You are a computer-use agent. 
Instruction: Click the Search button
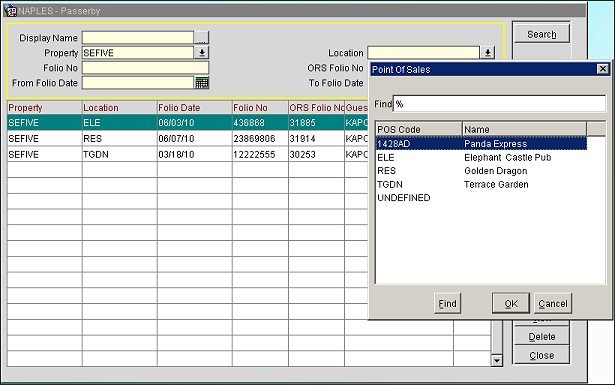(x=541, y=34)
